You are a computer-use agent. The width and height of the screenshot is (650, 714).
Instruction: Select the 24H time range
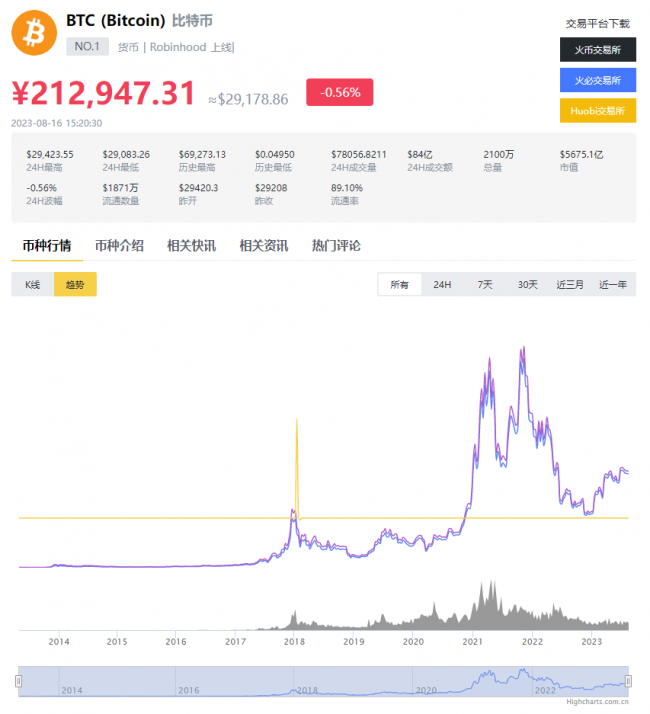442,285
